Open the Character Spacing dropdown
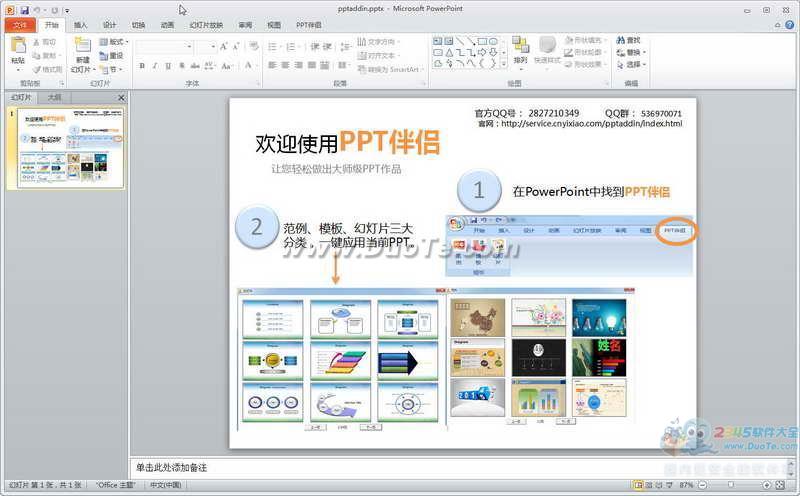 click(x=210, y=66)
